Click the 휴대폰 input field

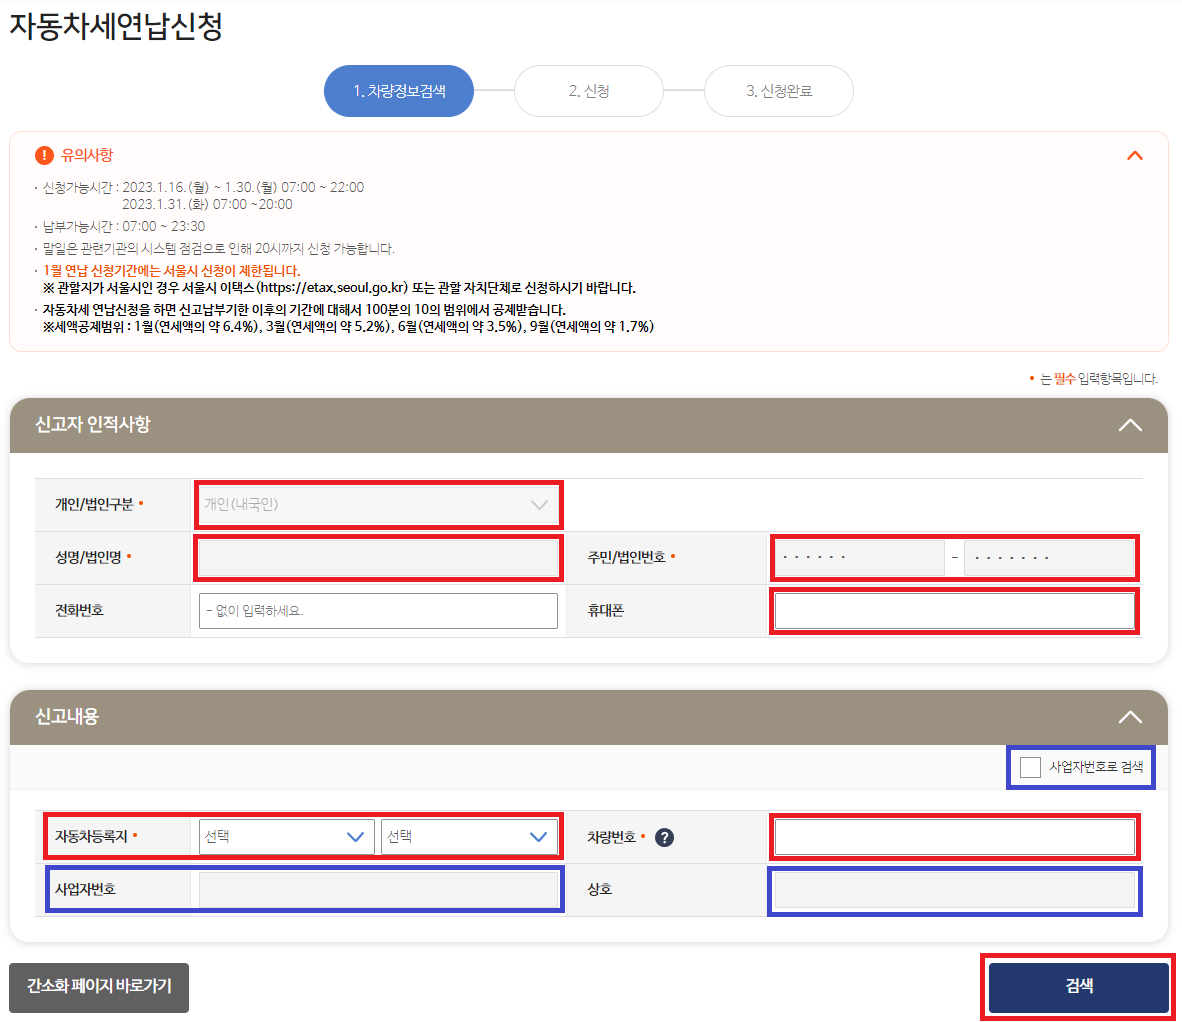[954, 610]
